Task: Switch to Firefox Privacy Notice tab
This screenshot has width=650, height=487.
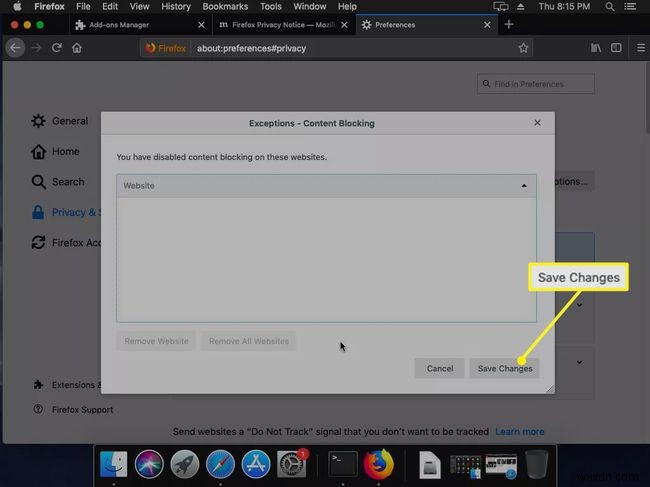Action: (x=283, y=25)
